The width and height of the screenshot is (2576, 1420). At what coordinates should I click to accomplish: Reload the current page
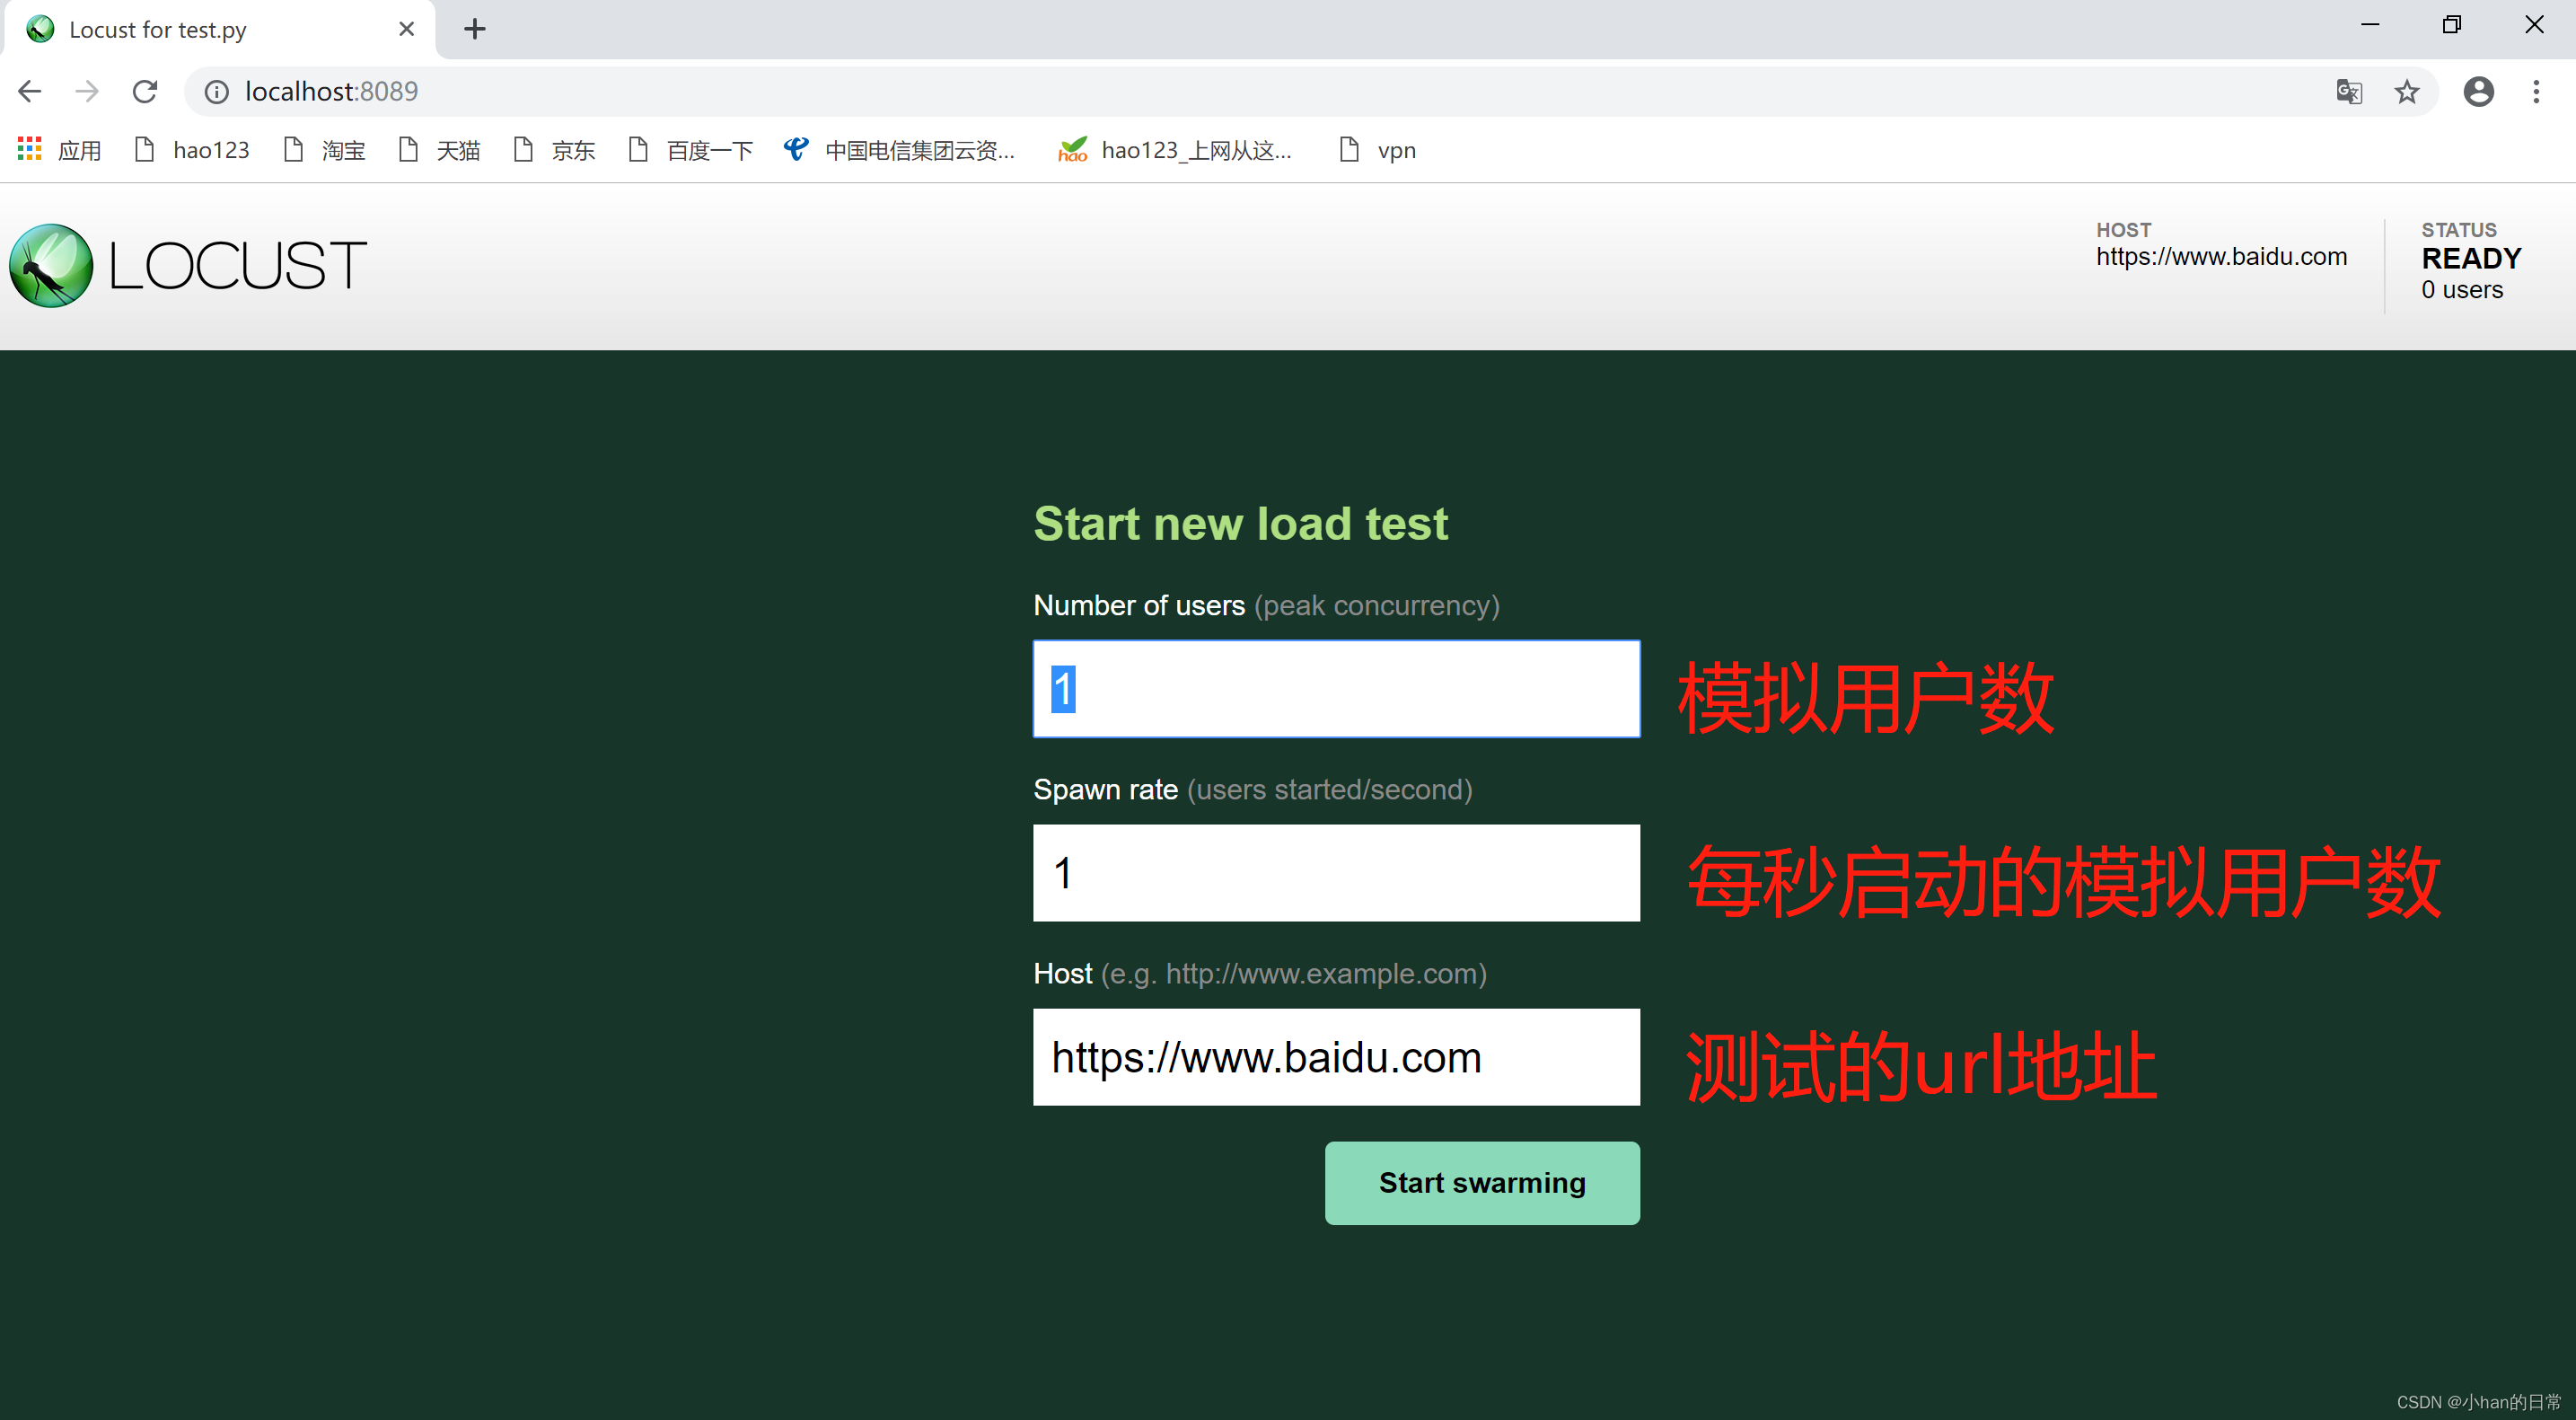coord(145,91)
